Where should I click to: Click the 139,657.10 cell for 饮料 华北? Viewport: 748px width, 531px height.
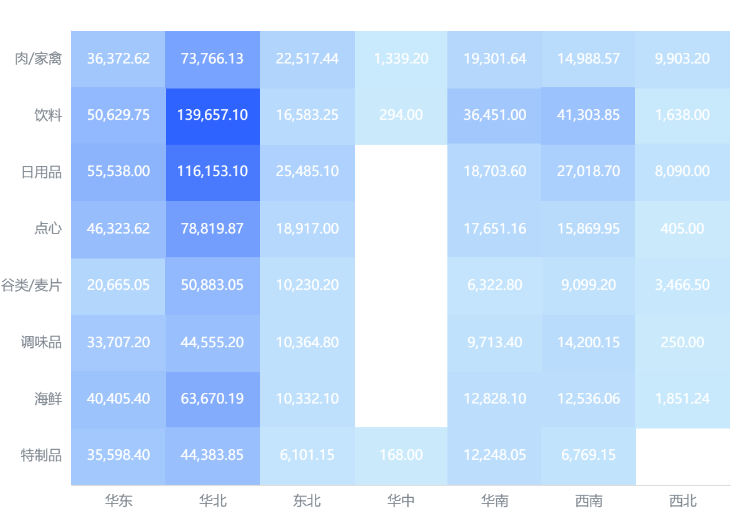point(213,116)
